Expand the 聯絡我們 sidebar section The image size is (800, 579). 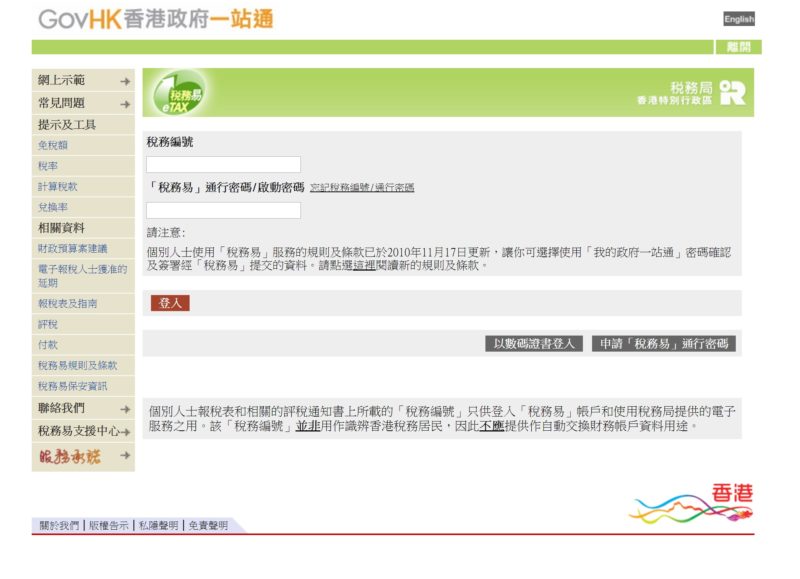84,408
